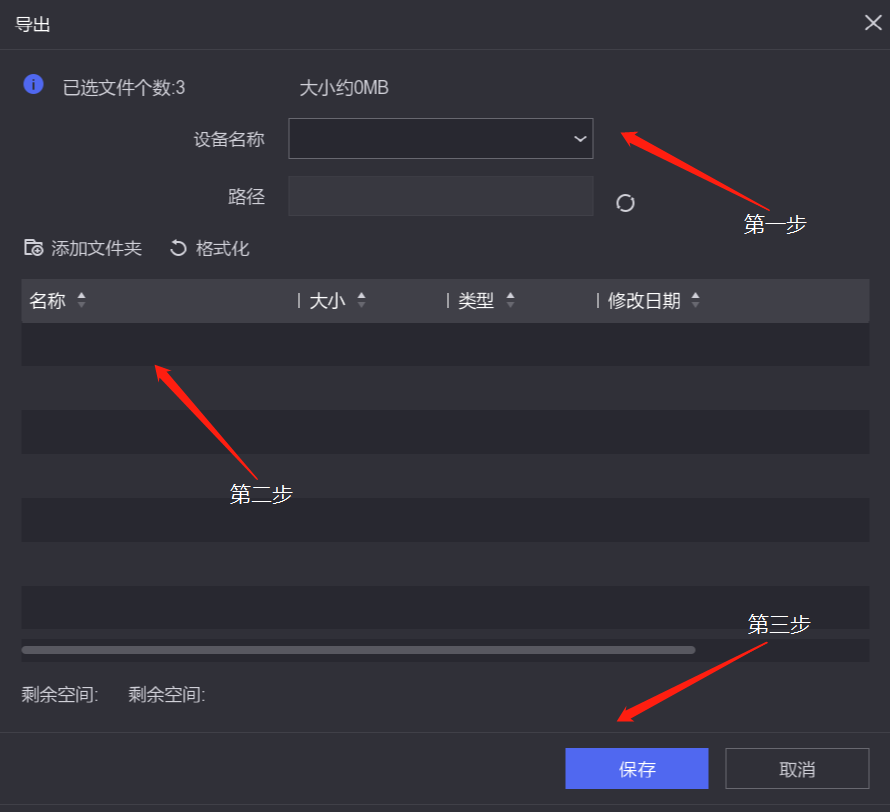This screenshot has width=890, height=812.
Task: Click the refresh icon beside the path field
Action: (x=625, y=203)
